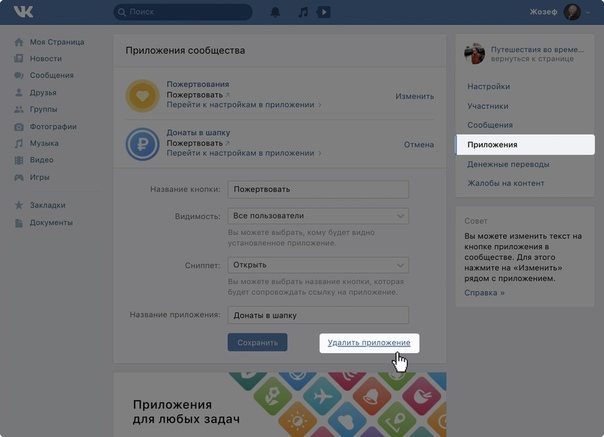The width and height of the screenshot is (604, 437).
Task: Switch to Денежные переводы section
Action: pos(508,164)
